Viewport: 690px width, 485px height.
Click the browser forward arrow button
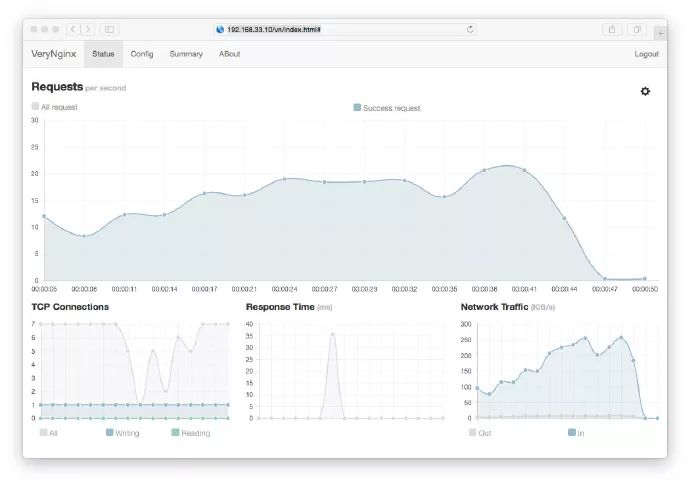point(87,30)
